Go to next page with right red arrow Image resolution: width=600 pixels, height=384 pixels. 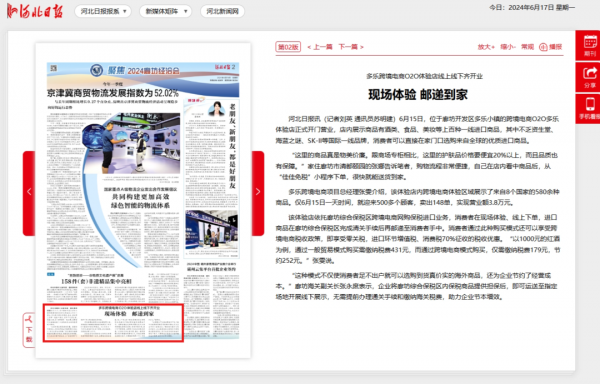tap(258, 193)
